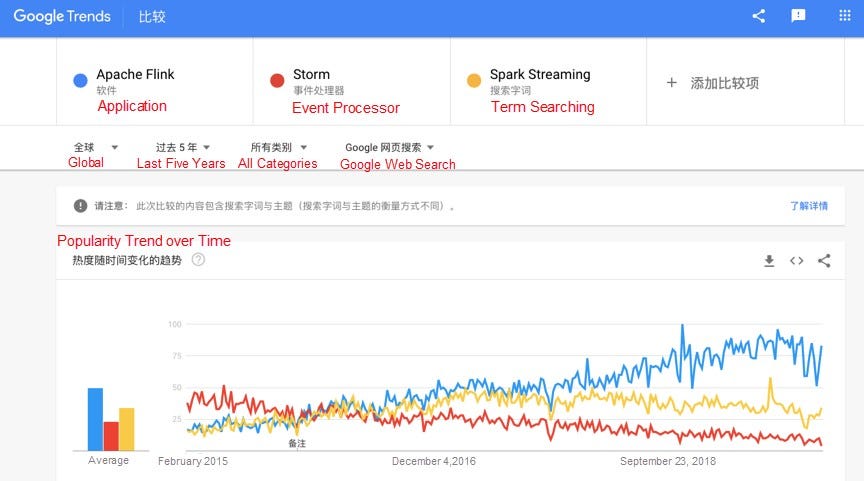
Task: Expand the All Categories dropdown
Action: point(277,147)
